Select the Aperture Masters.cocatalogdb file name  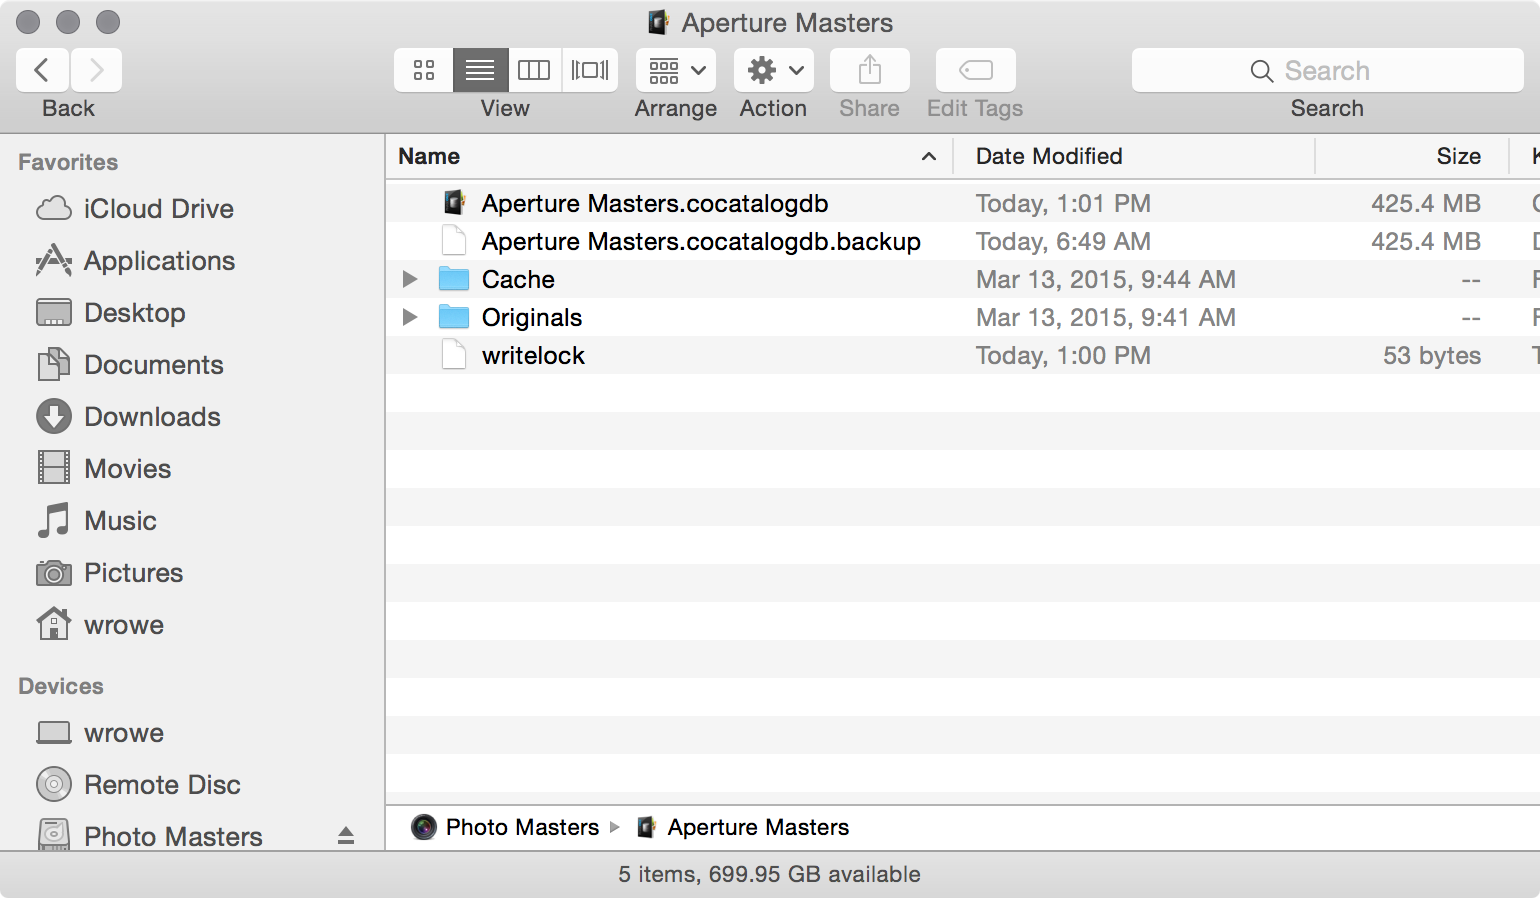pos(655,203)
